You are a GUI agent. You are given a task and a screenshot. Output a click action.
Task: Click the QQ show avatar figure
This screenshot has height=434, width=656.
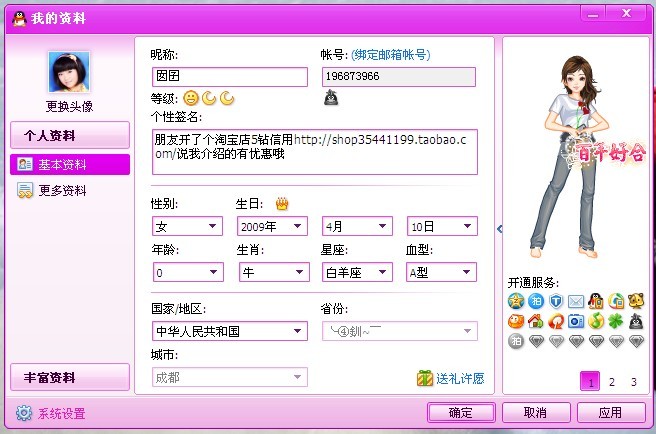(x=577, y=157)
